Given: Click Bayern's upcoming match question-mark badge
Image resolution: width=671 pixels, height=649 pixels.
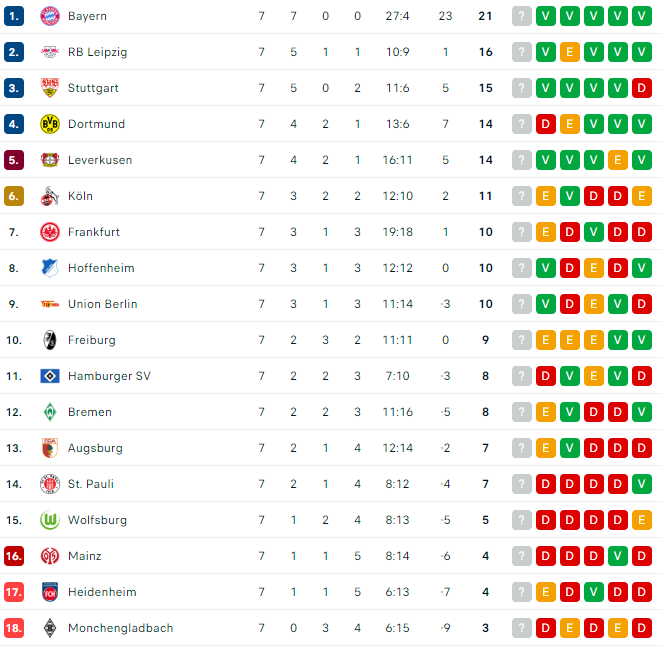Looking at the screenshot, I should pos(522,16).
